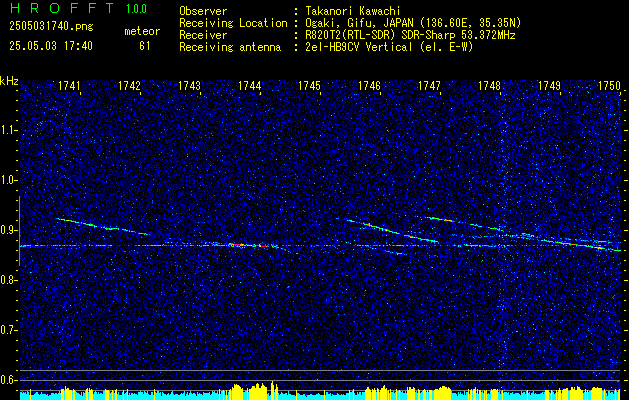This screenshot has height=400, width=629.
Task: Click the meteor label
Action: click(x=142, y=31)
